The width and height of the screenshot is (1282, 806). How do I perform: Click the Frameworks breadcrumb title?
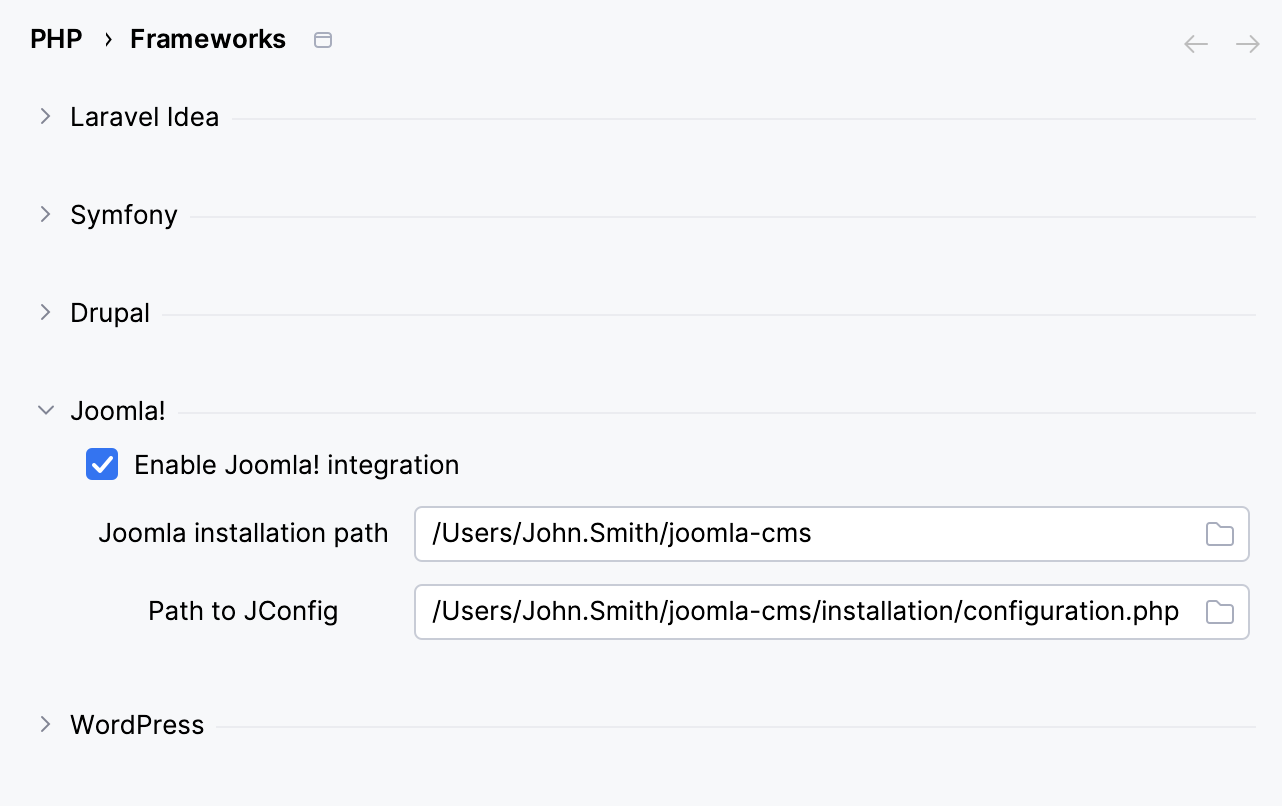coord(207,38)
